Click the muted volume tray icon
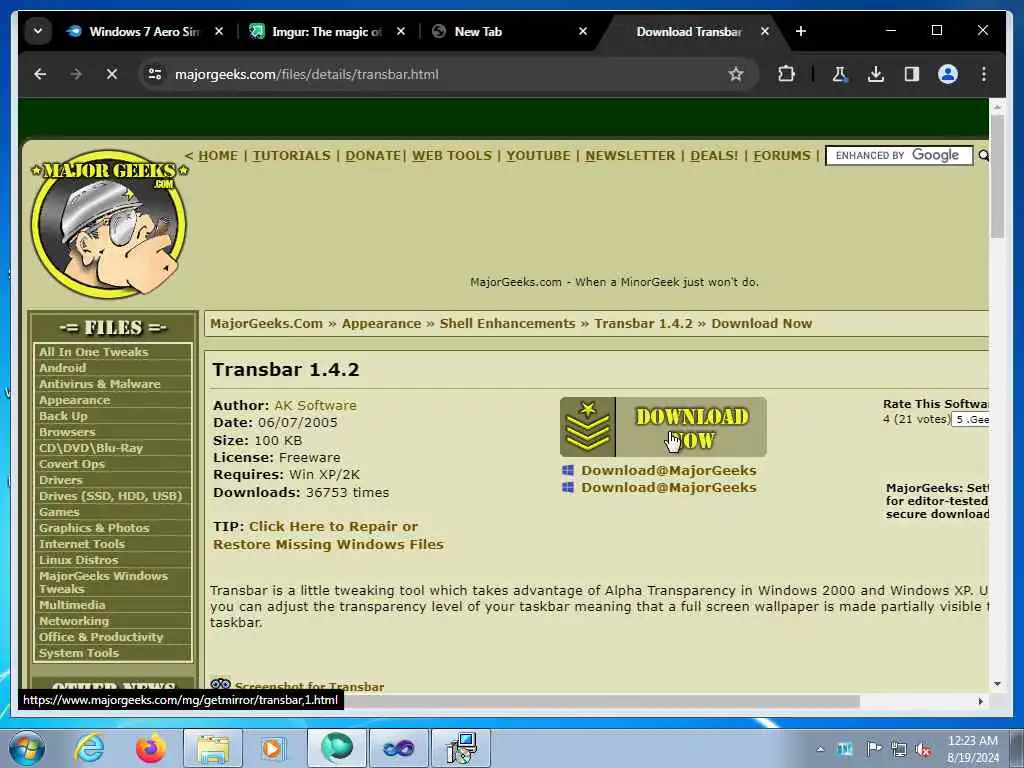Image resolution: width=1024 pixels, height=768 pixels. coord(923,749)
